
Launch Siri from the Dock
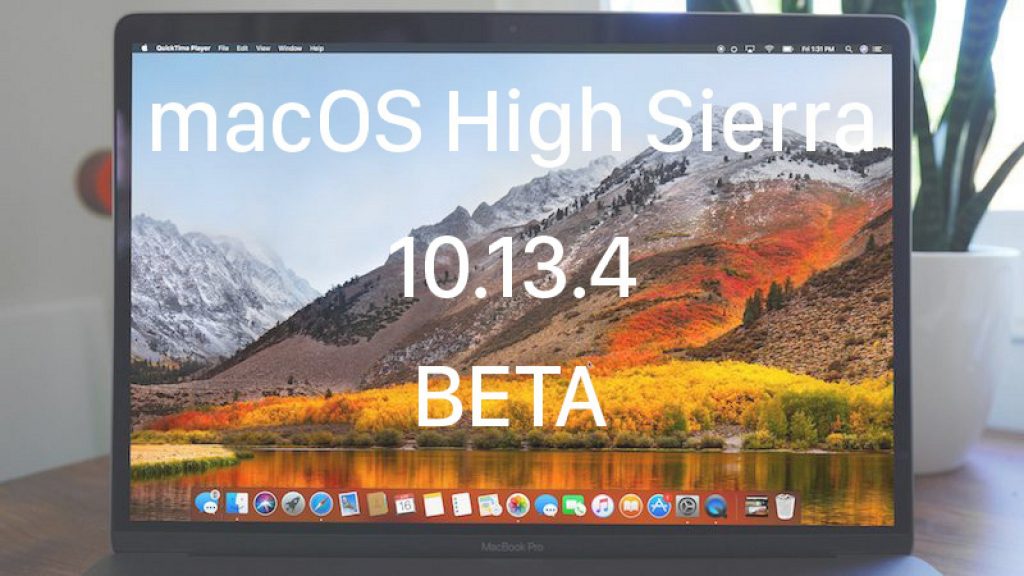click(x=264, y=504)
